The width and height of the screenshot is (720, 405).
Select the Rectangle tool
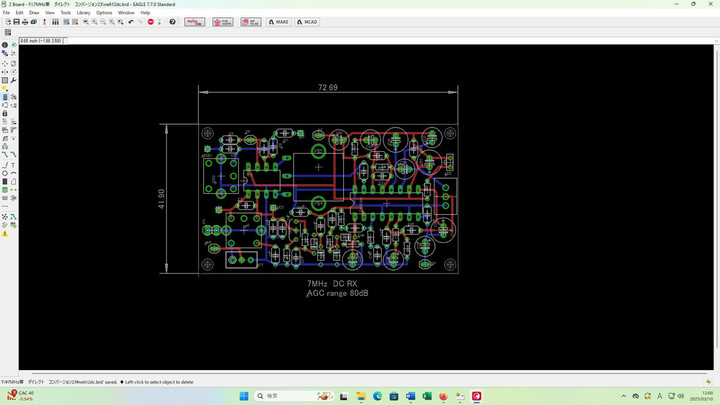[5, 182]
